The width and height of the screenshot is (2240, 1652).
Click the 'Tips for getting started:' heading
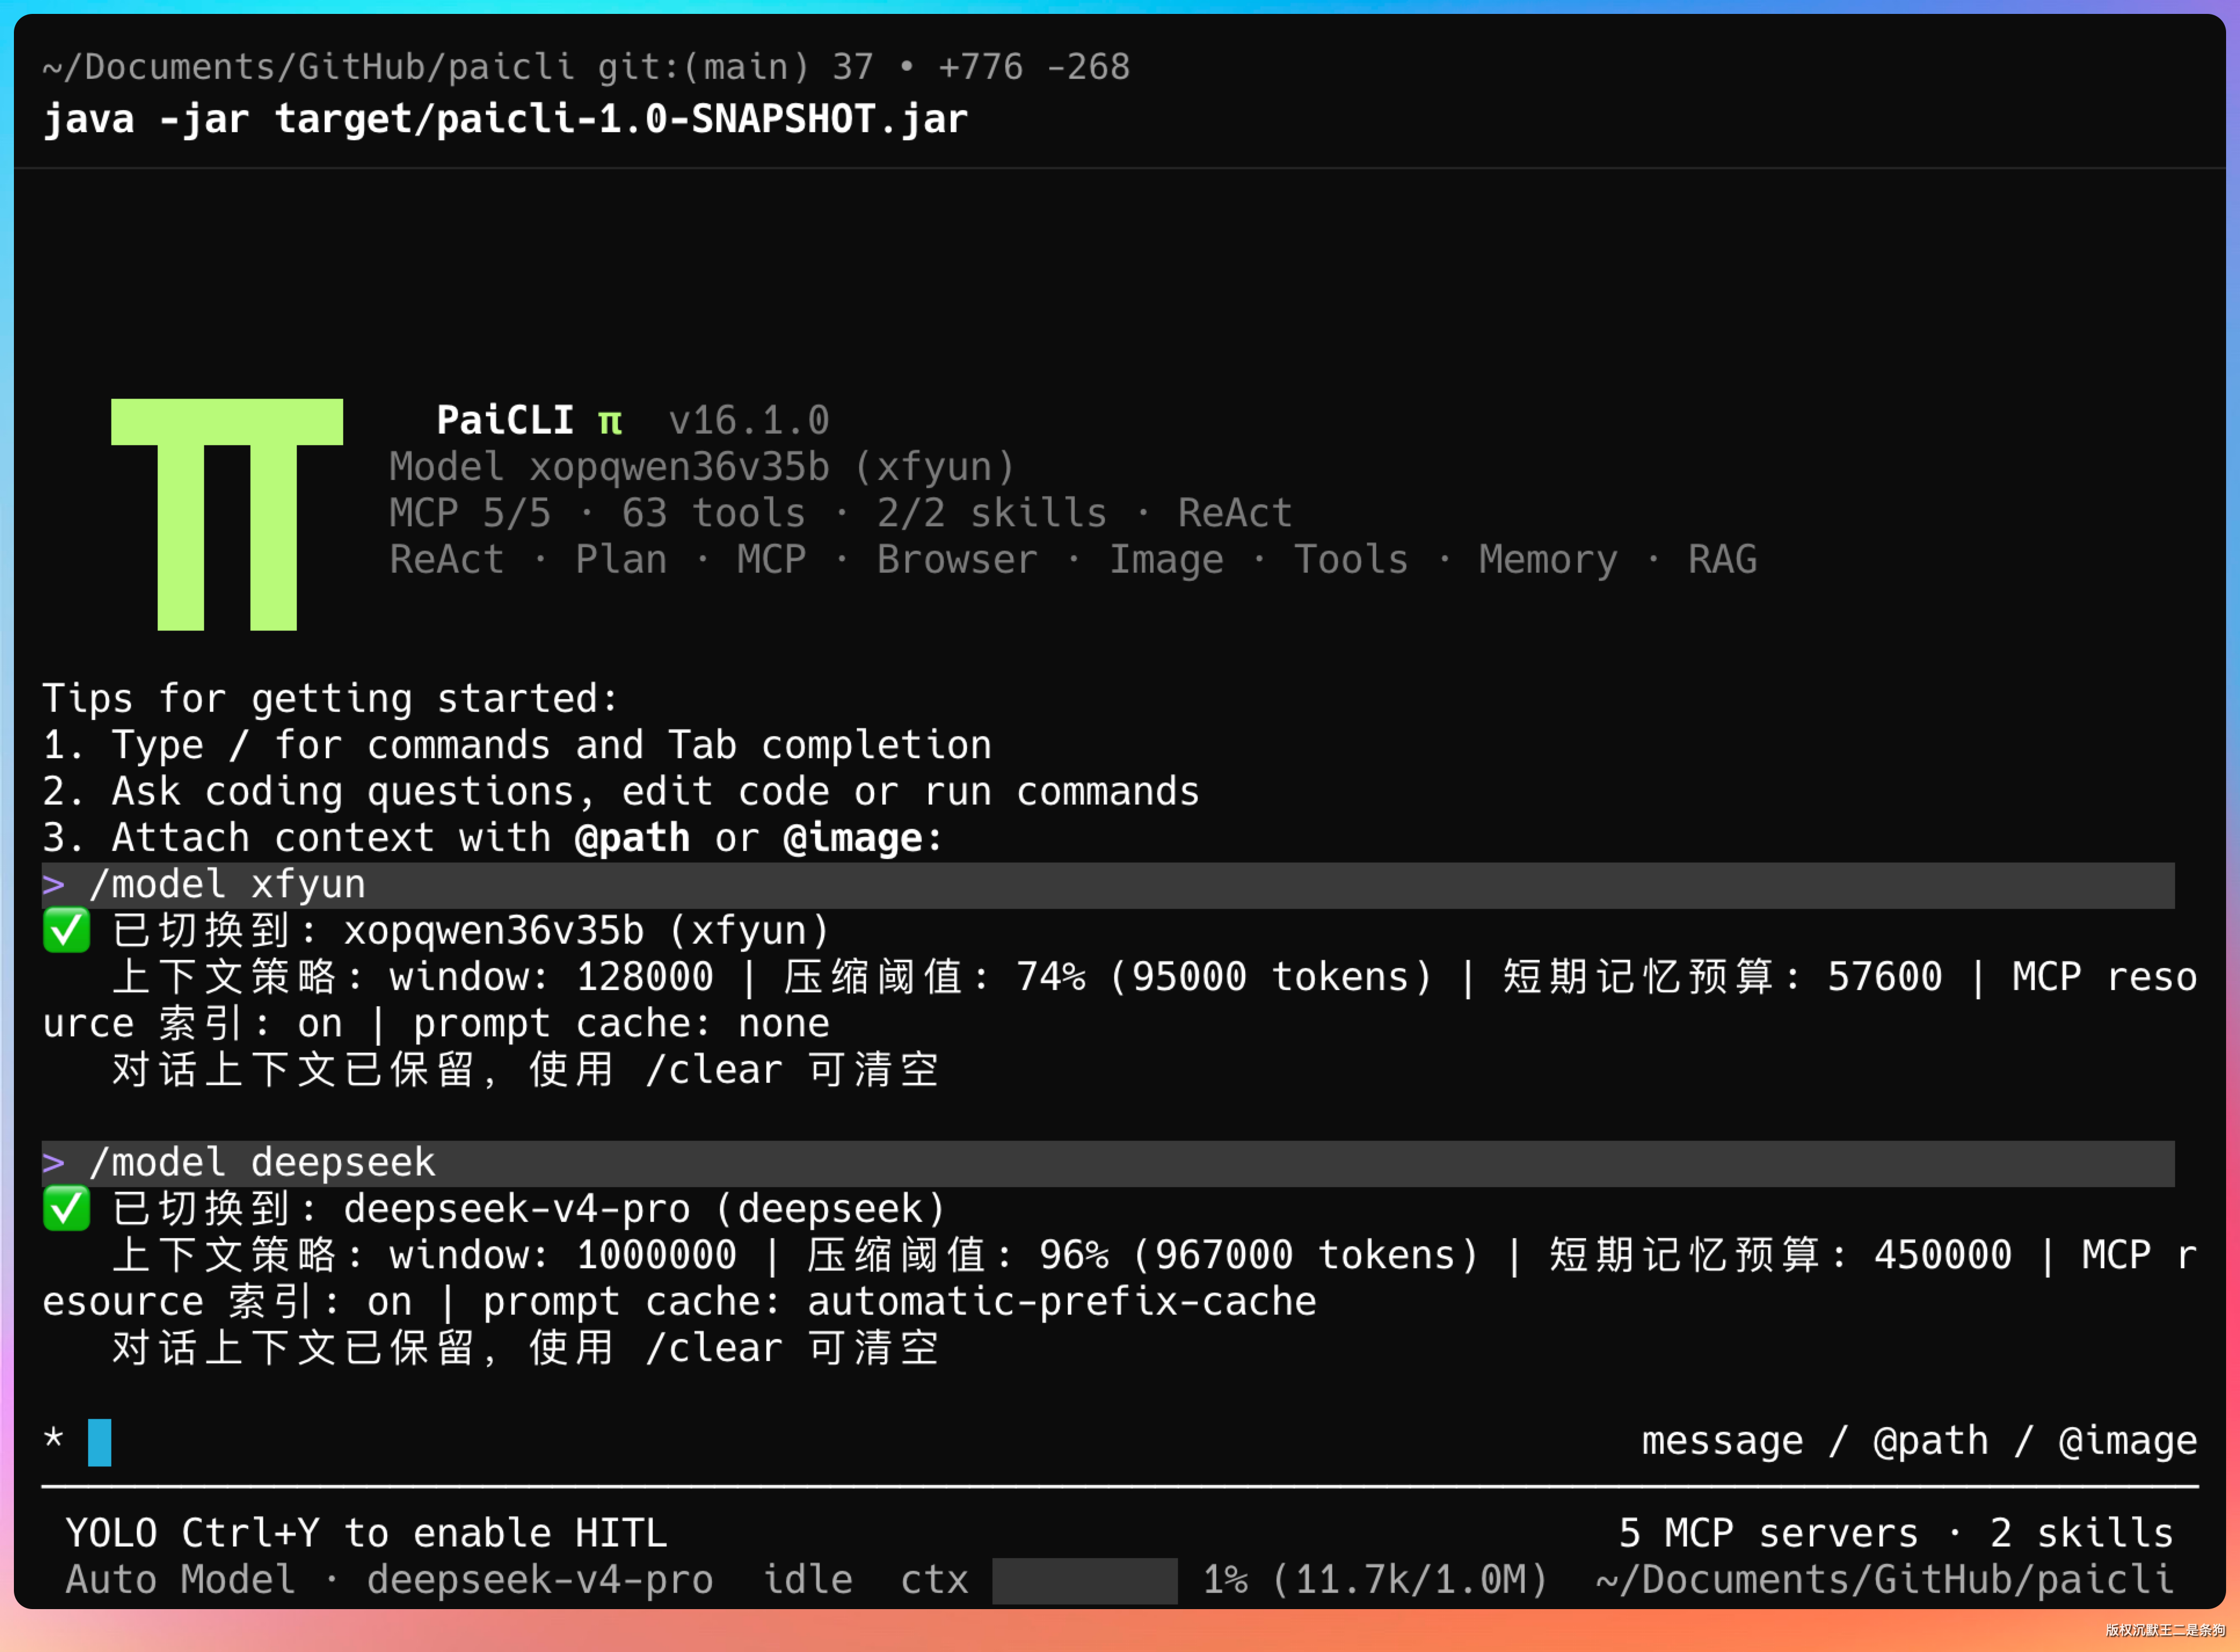[x=331, y=699]
